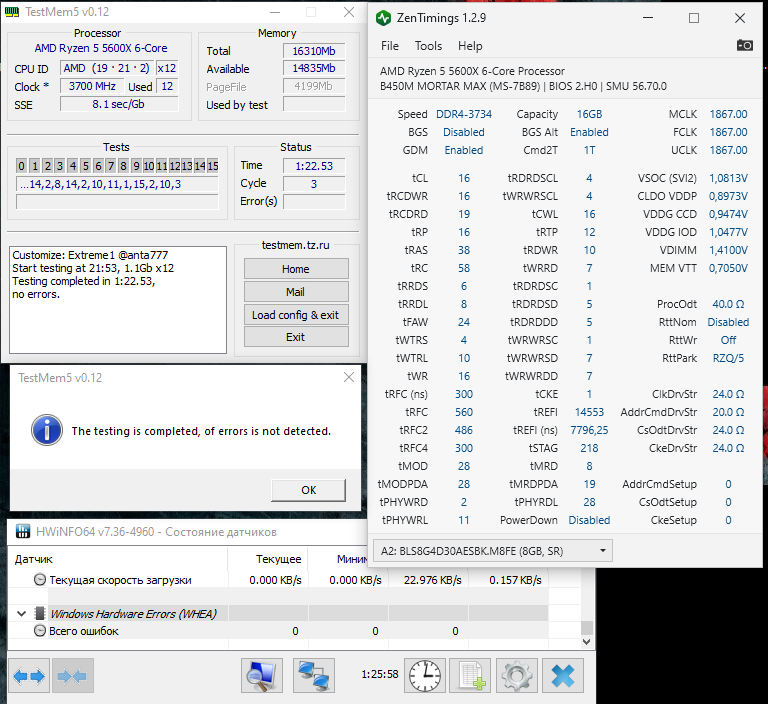The width and height of the screenshot is (768, 704).
Task: Open HWiNFO sensor monitor magnifier icon
Action: coord(262,676)
